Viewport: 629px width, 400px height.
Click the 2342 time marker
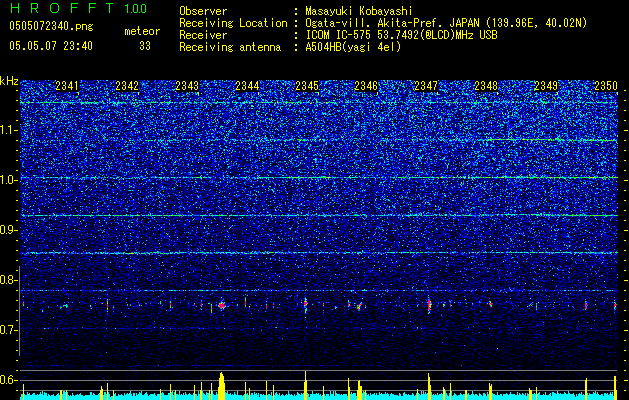point(127,86)
